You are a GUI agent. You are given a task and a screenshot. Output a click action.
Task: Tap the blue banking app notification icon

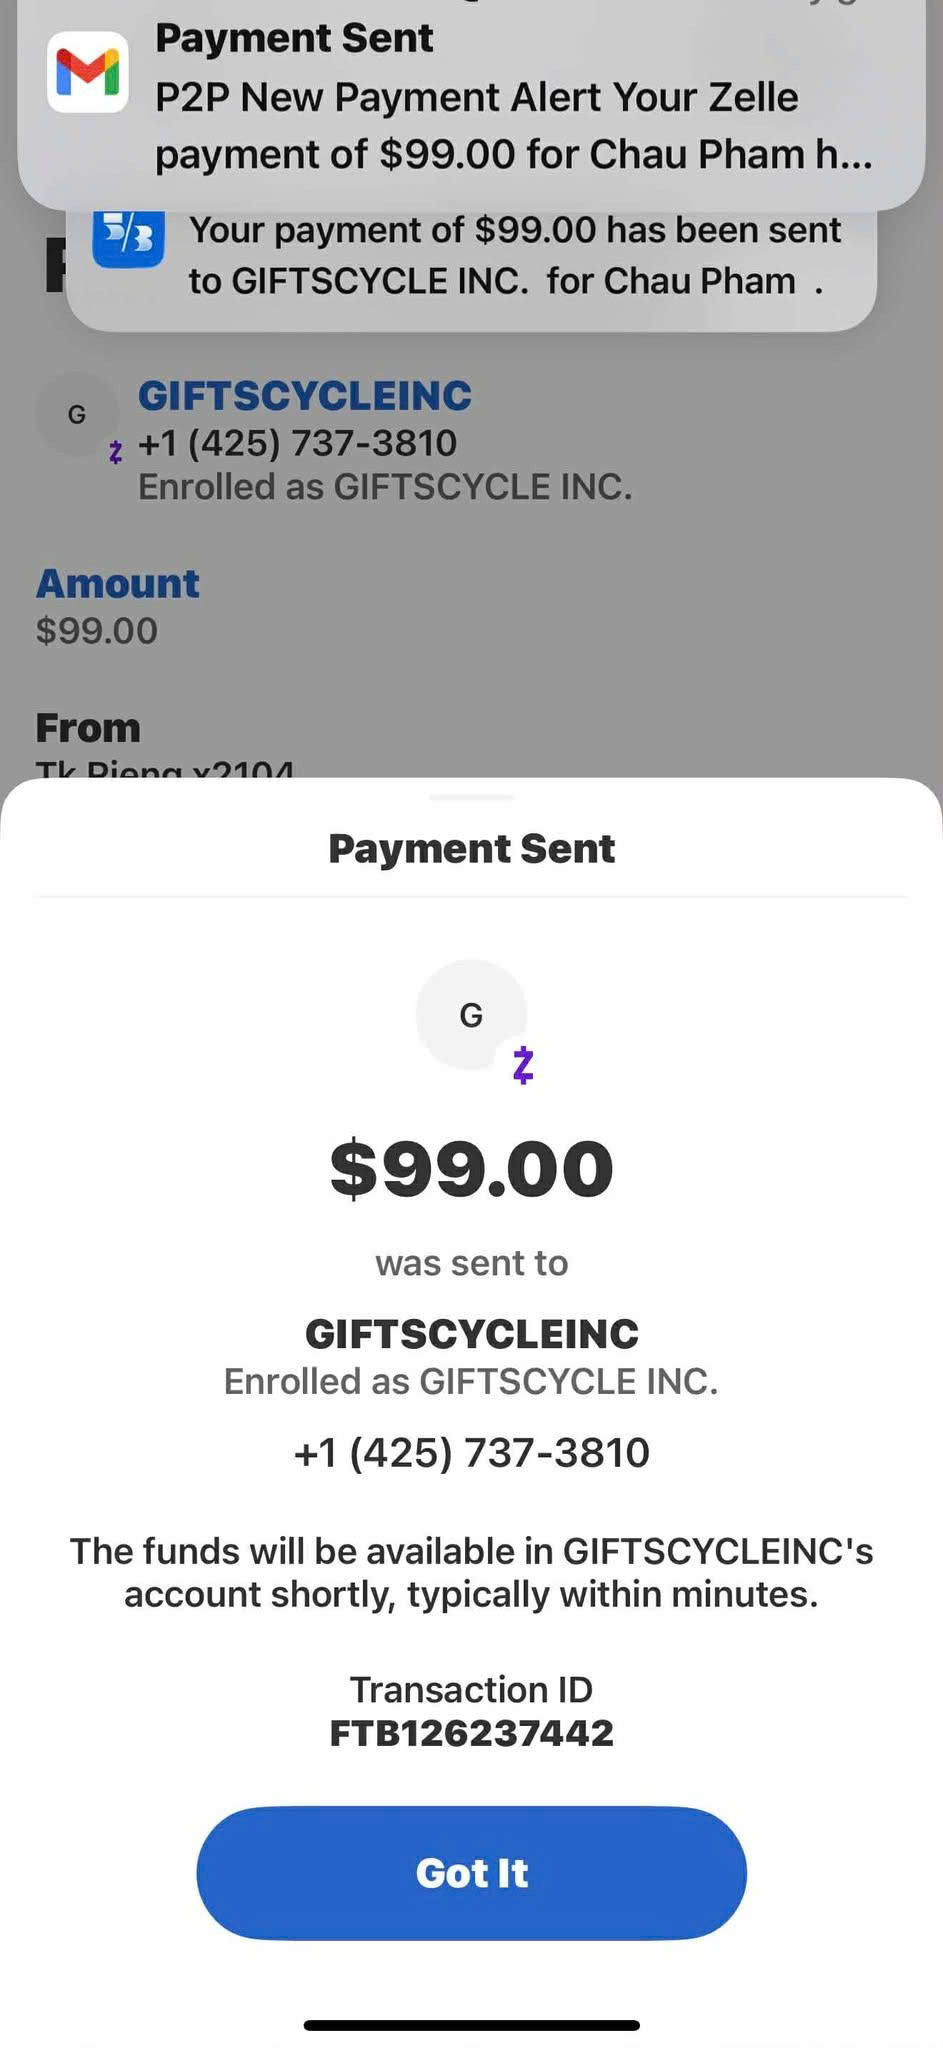tap(128, 238)
